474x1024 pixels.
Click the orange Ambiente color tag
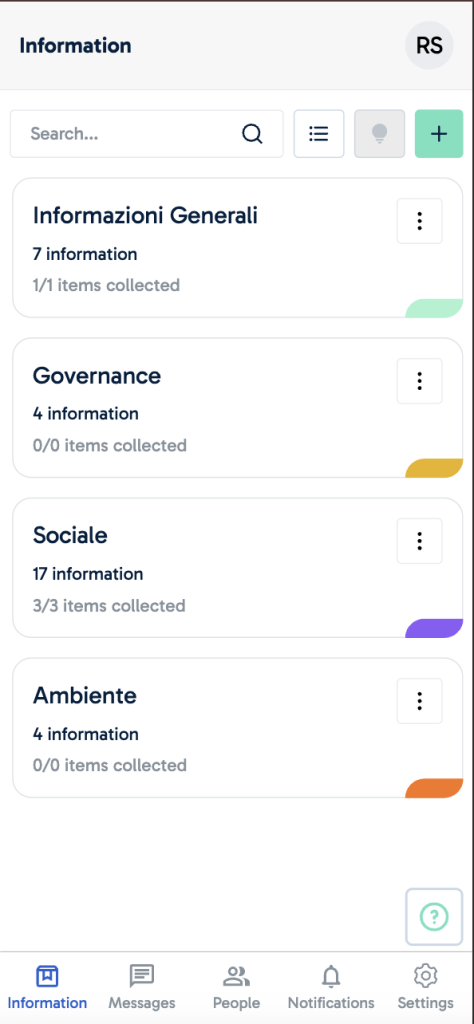434,788
